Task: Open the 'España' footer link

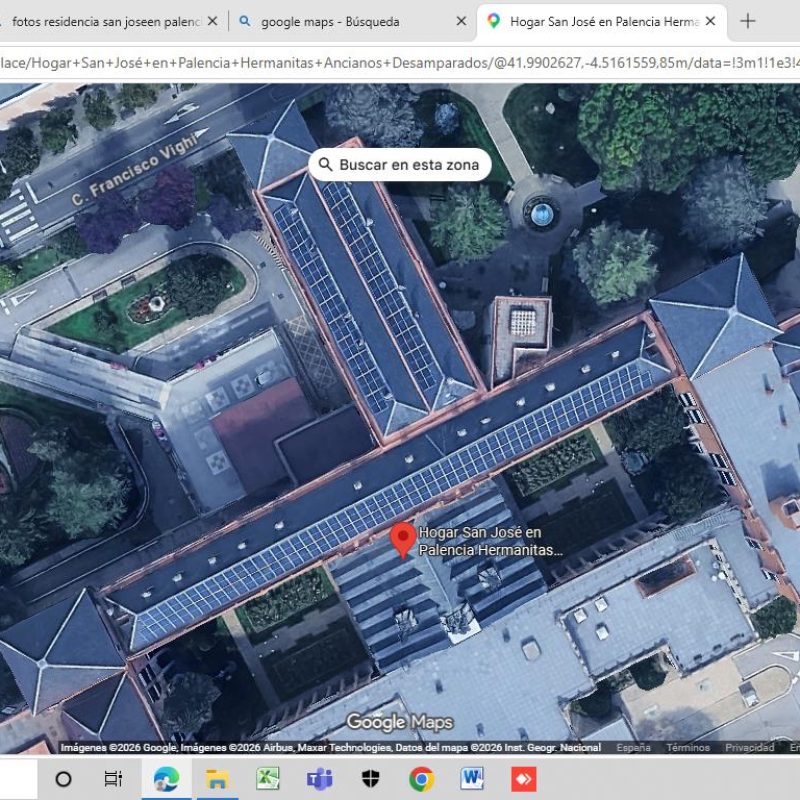Action: click(633, 747)
